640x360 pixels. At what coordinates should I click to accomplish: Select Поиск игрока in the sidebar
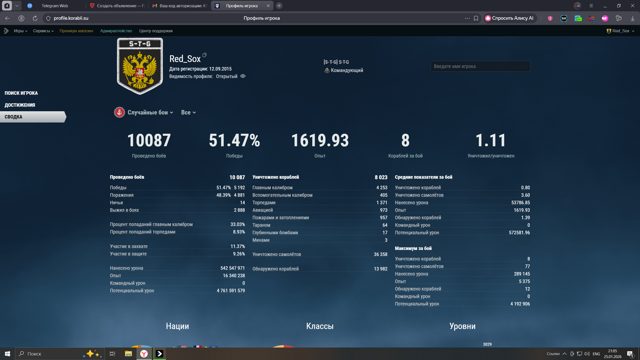pyautogui.click(x=21, y=93)
